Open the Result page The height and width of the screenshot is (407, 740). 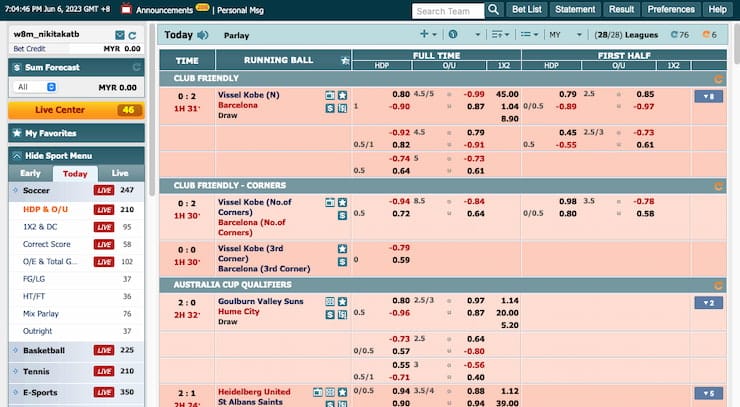point(621,9)
